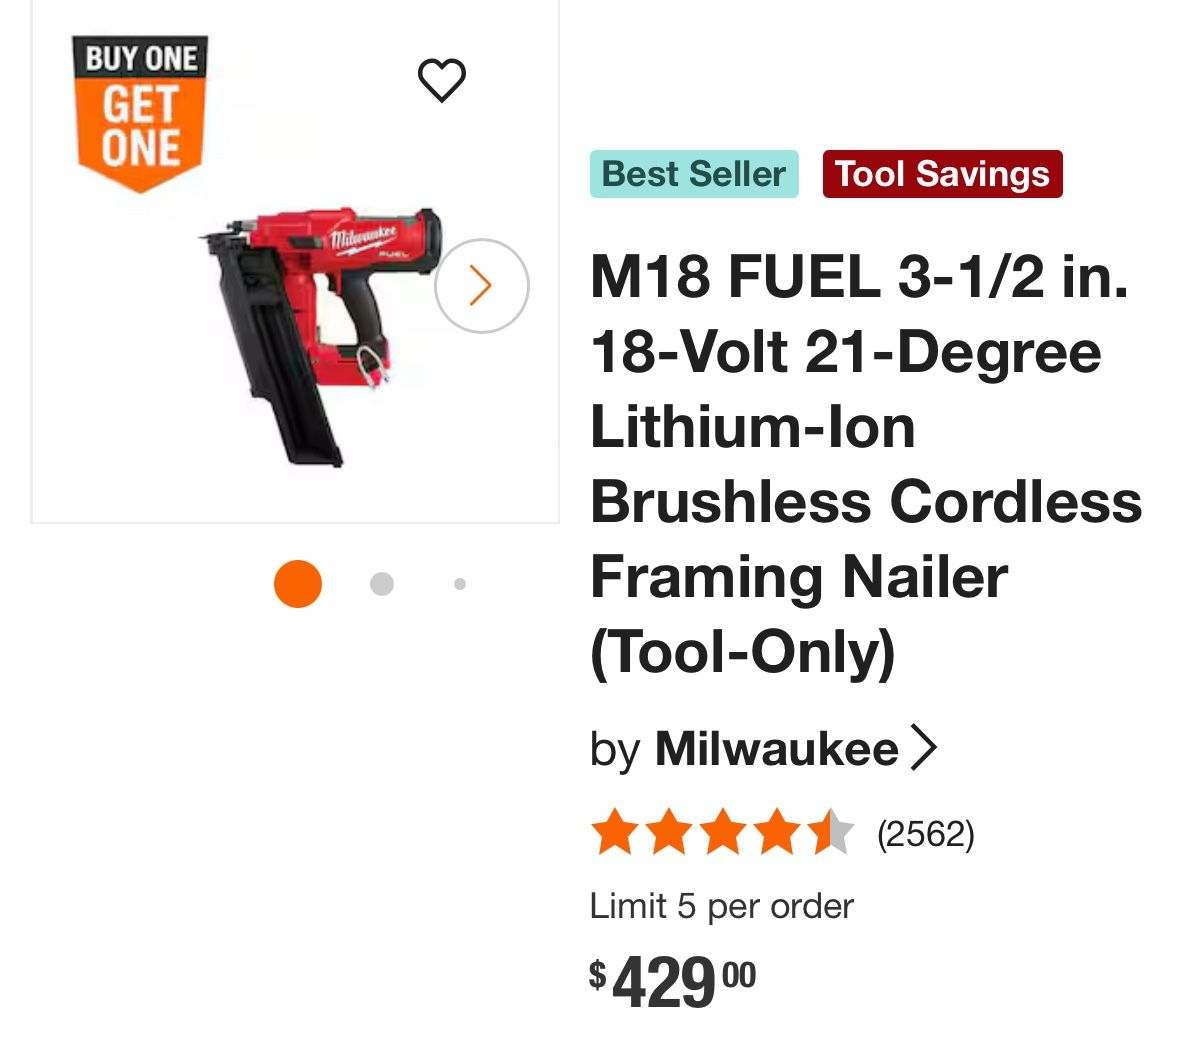The height and width of the screenshot is (1061, 1179).
Task: Switch to the second carousel dot
Action: (x=381, y=584)
